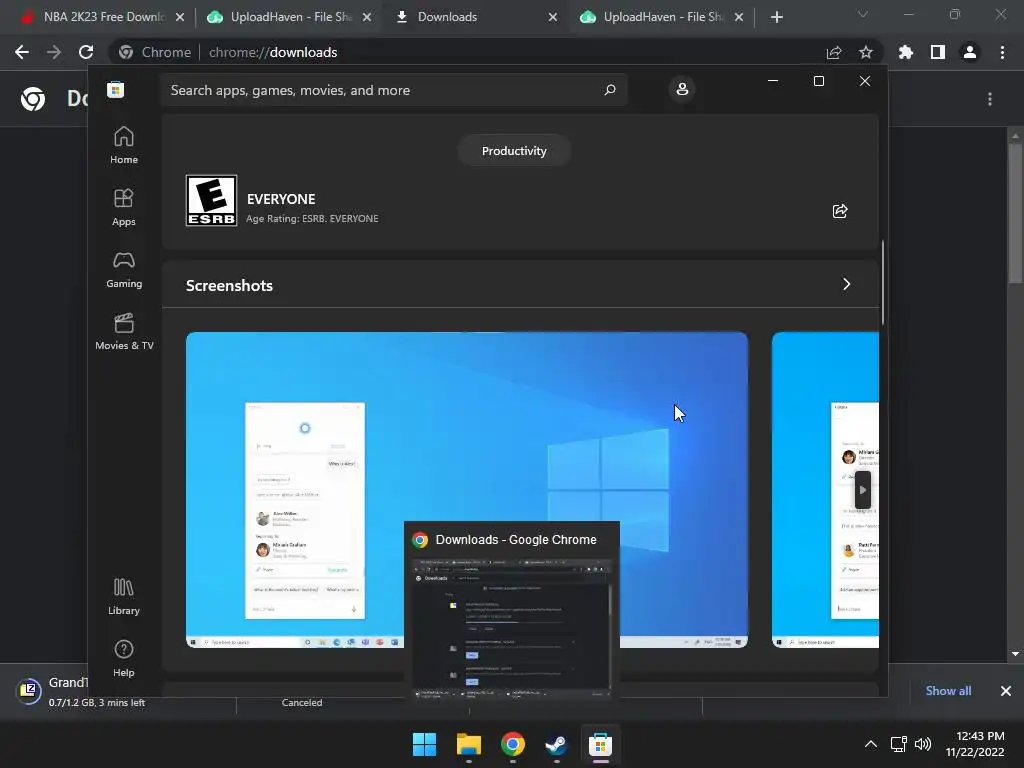
Task: Click the ESRB Everyone rating badge
Action: click(211, 200)
